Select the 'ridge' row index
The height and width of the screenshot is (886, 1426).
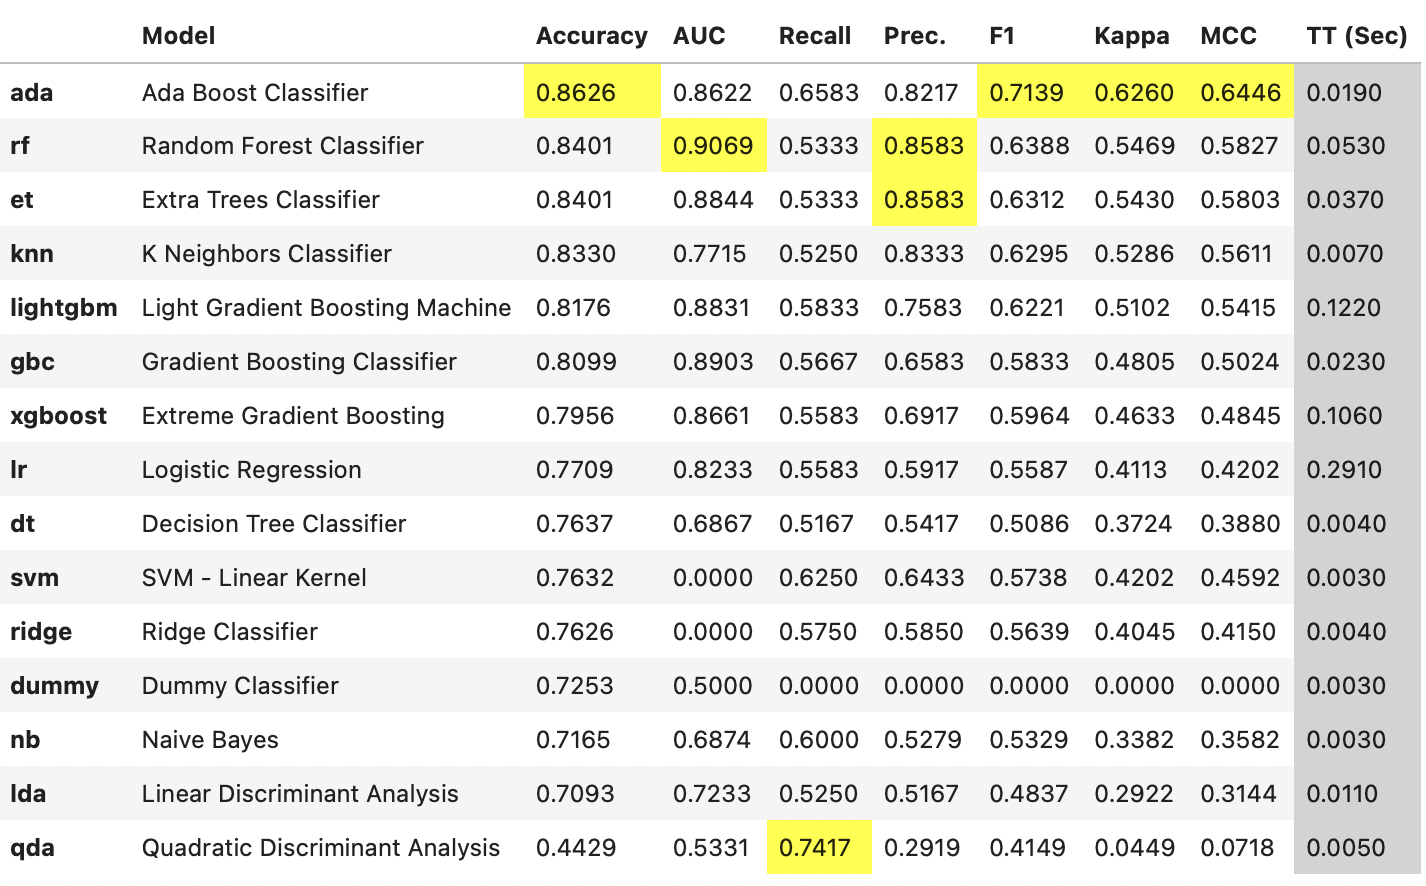coord(41,632)
